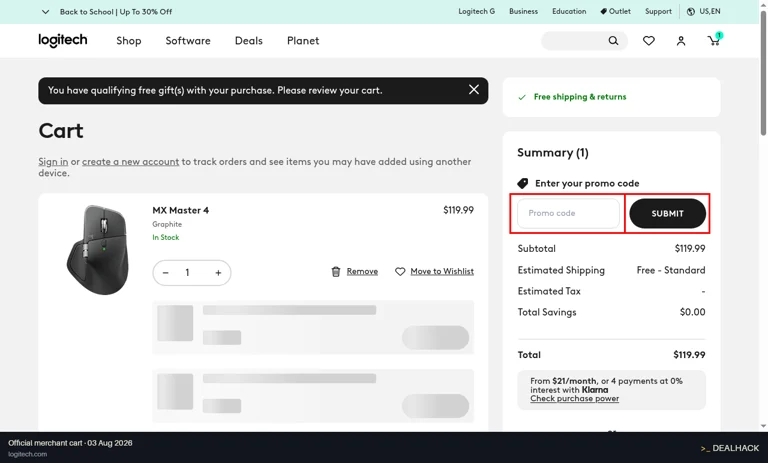Click the Remove text link
Viewport: 768px width, 463px height.
tap(362, 271)
